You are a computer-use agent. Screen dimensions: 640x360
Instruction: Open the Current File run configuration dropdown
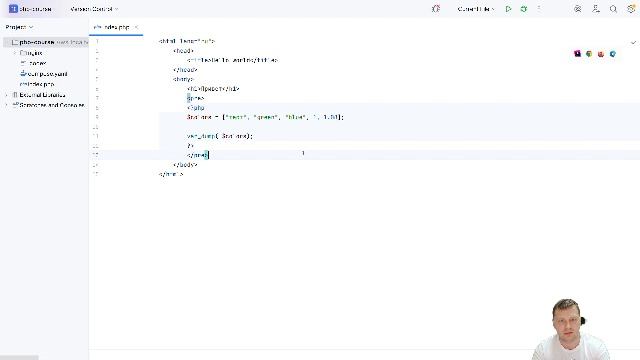pyautogui.click(x=476, y=9)
